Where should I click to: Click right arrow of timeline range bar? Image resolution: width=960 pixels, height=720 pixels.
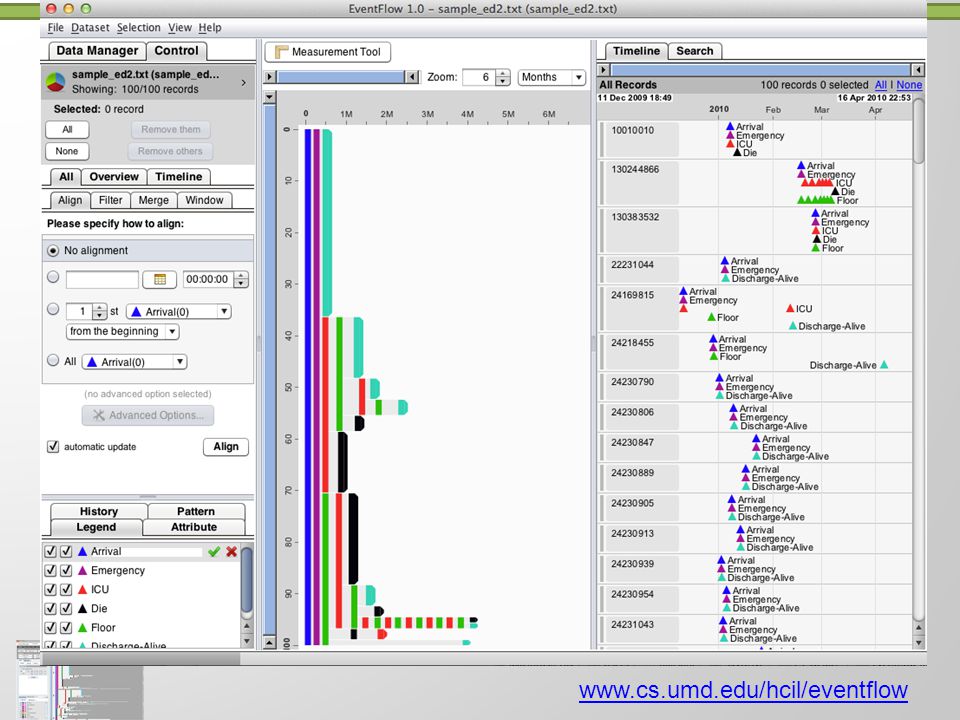pos(918,69)
